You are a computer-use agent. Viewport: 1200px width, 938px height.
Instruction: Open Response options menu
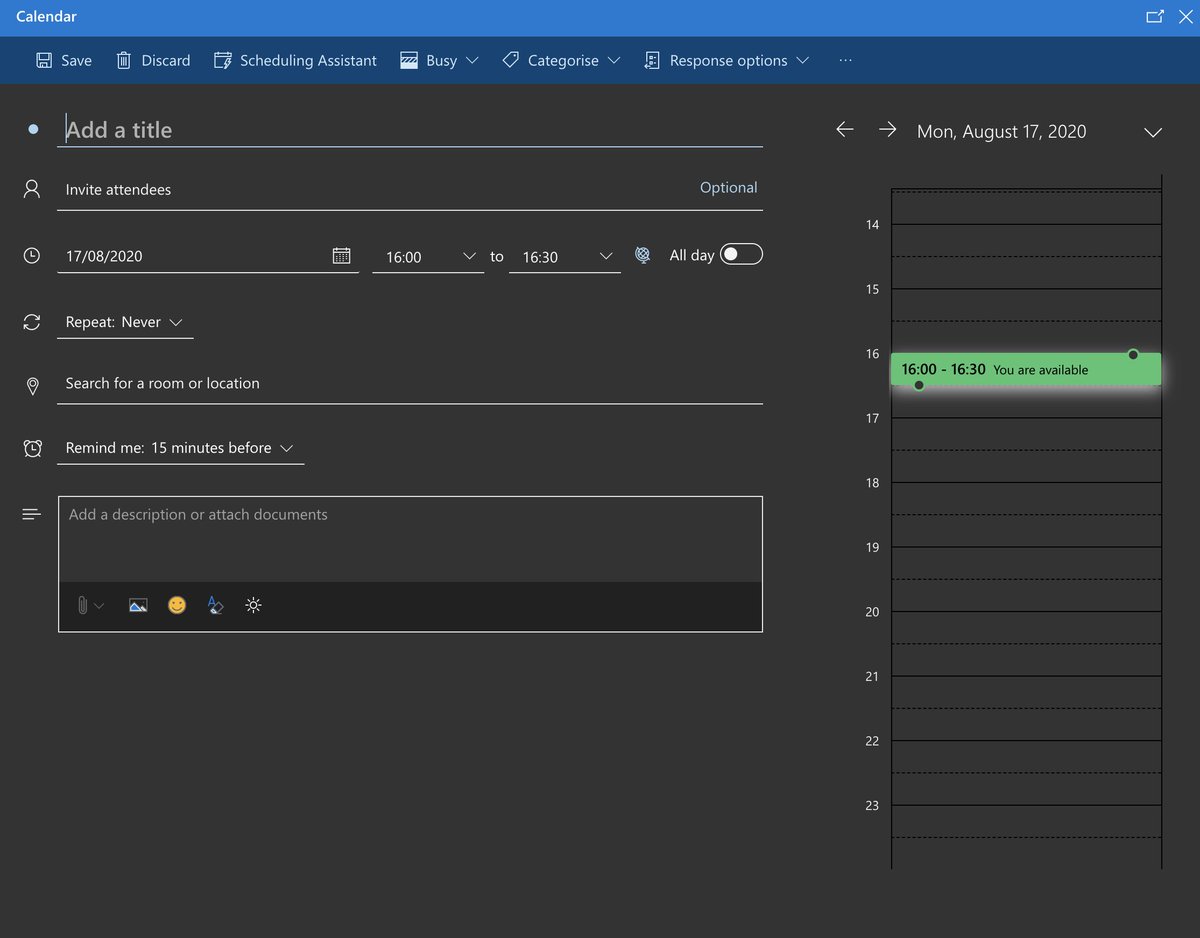coord(727,60)
